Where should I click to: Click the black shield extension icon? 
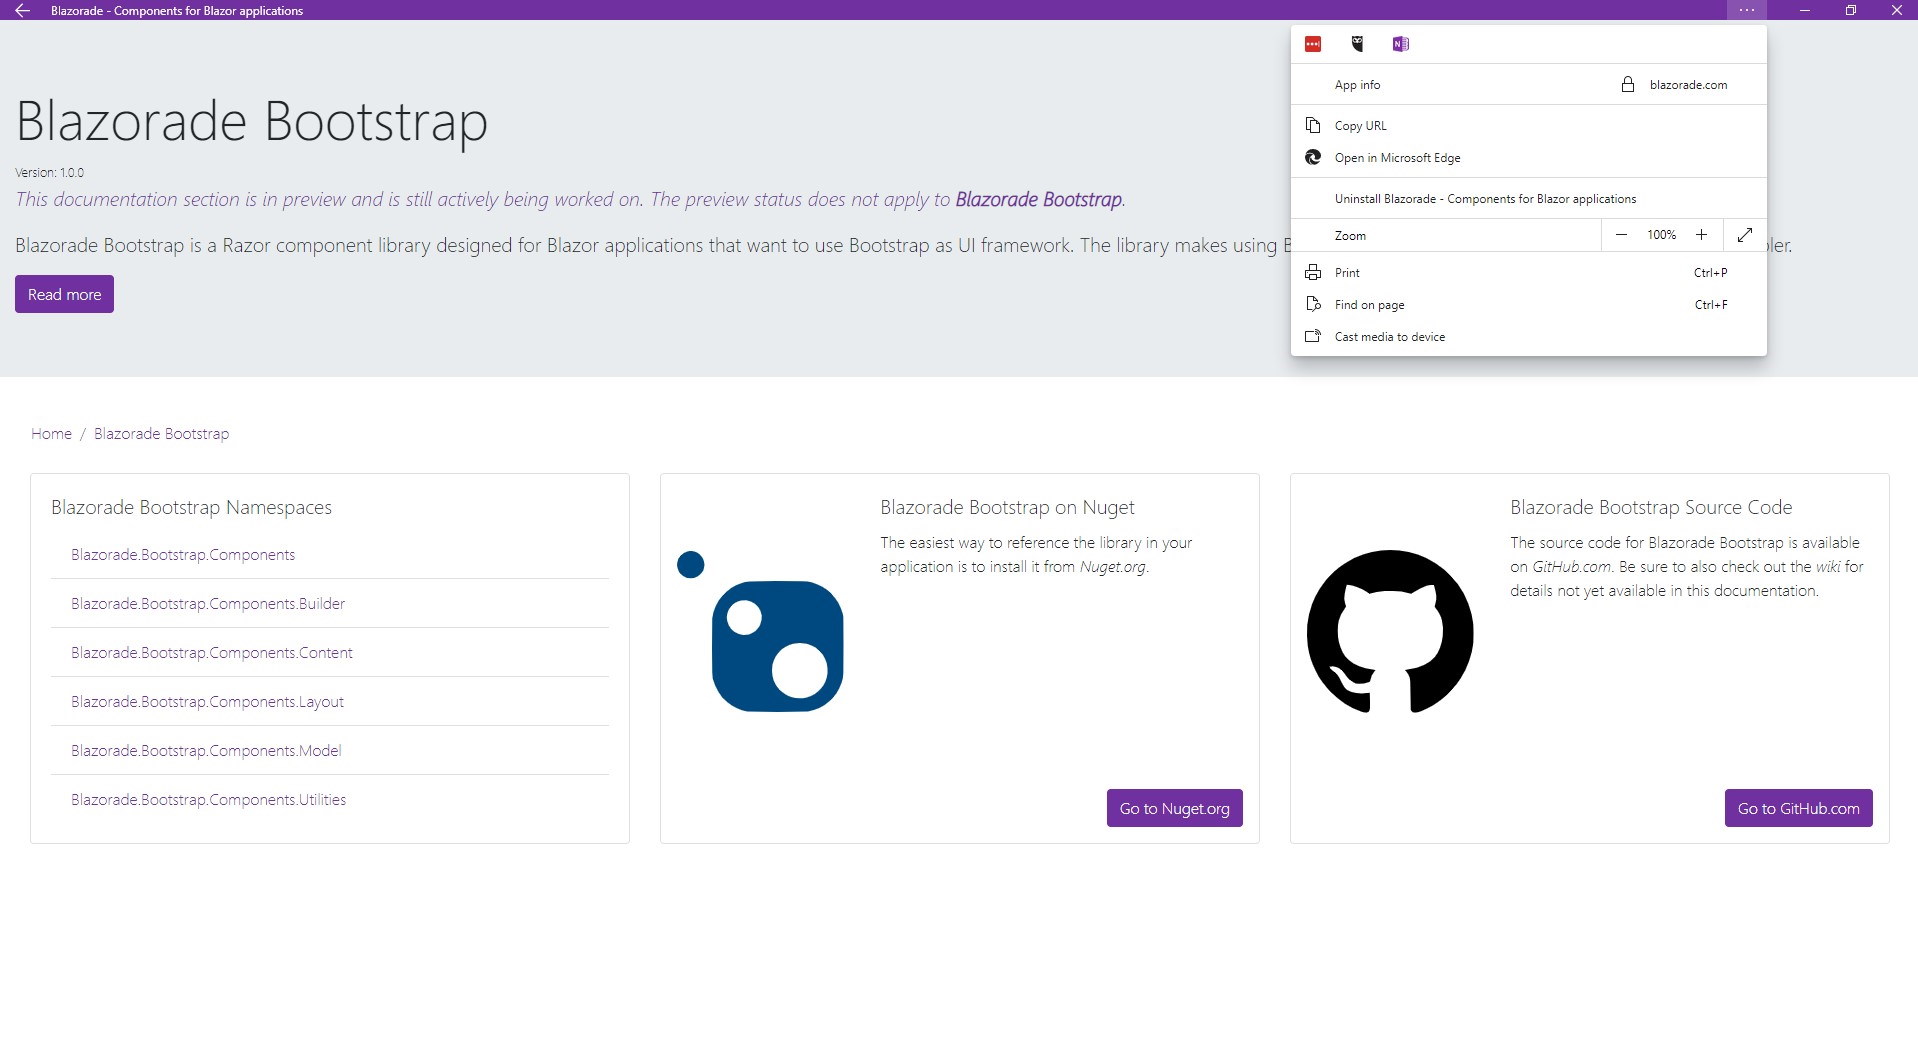(x=1357, y=44)
